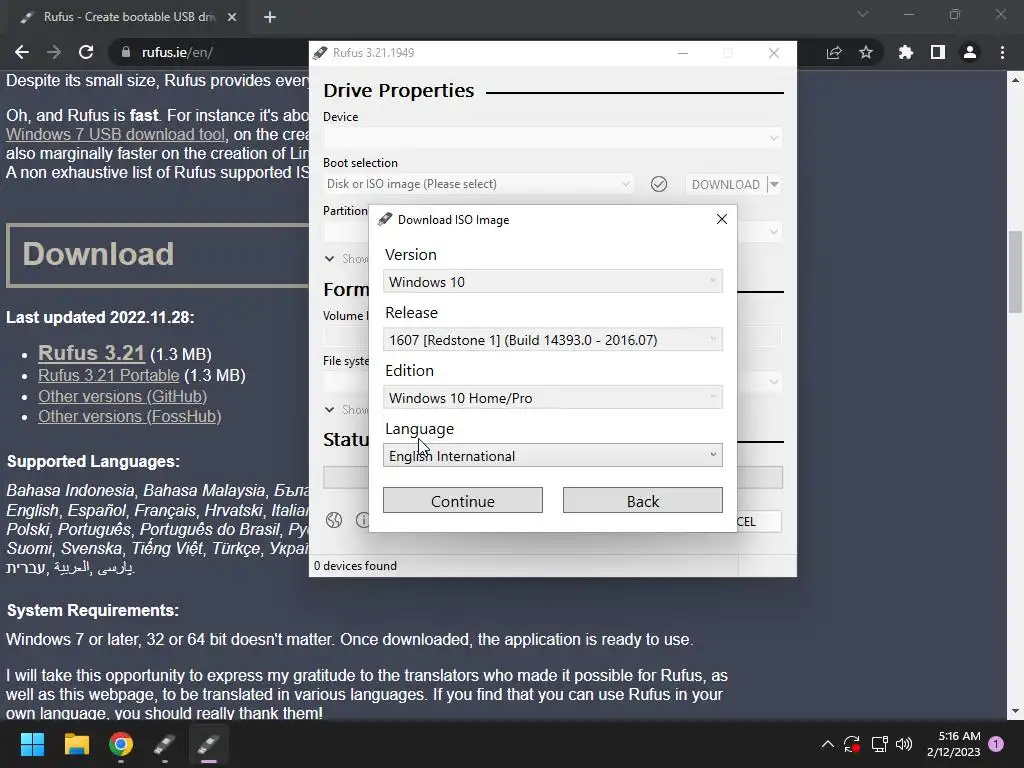Click the Chrome tab search chevron
1024x768 pixels.
(x=863, y=14)
